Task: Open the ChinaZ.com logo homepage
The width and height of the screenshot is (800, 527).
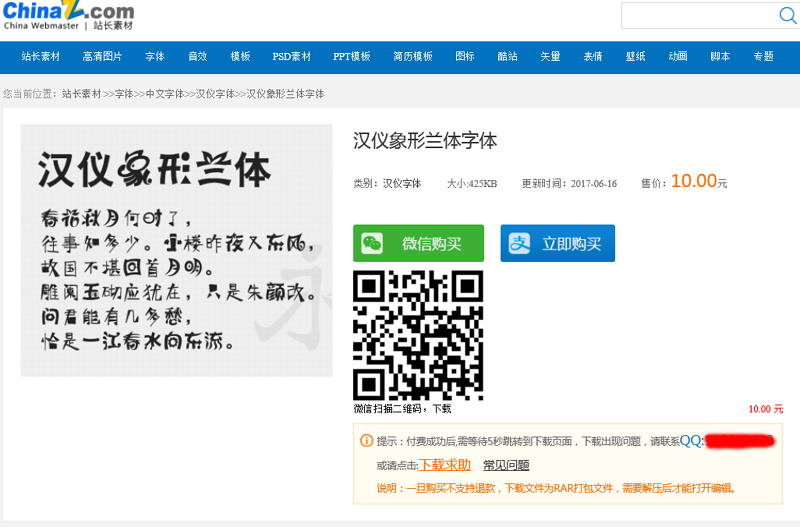Action: point(68,16)
